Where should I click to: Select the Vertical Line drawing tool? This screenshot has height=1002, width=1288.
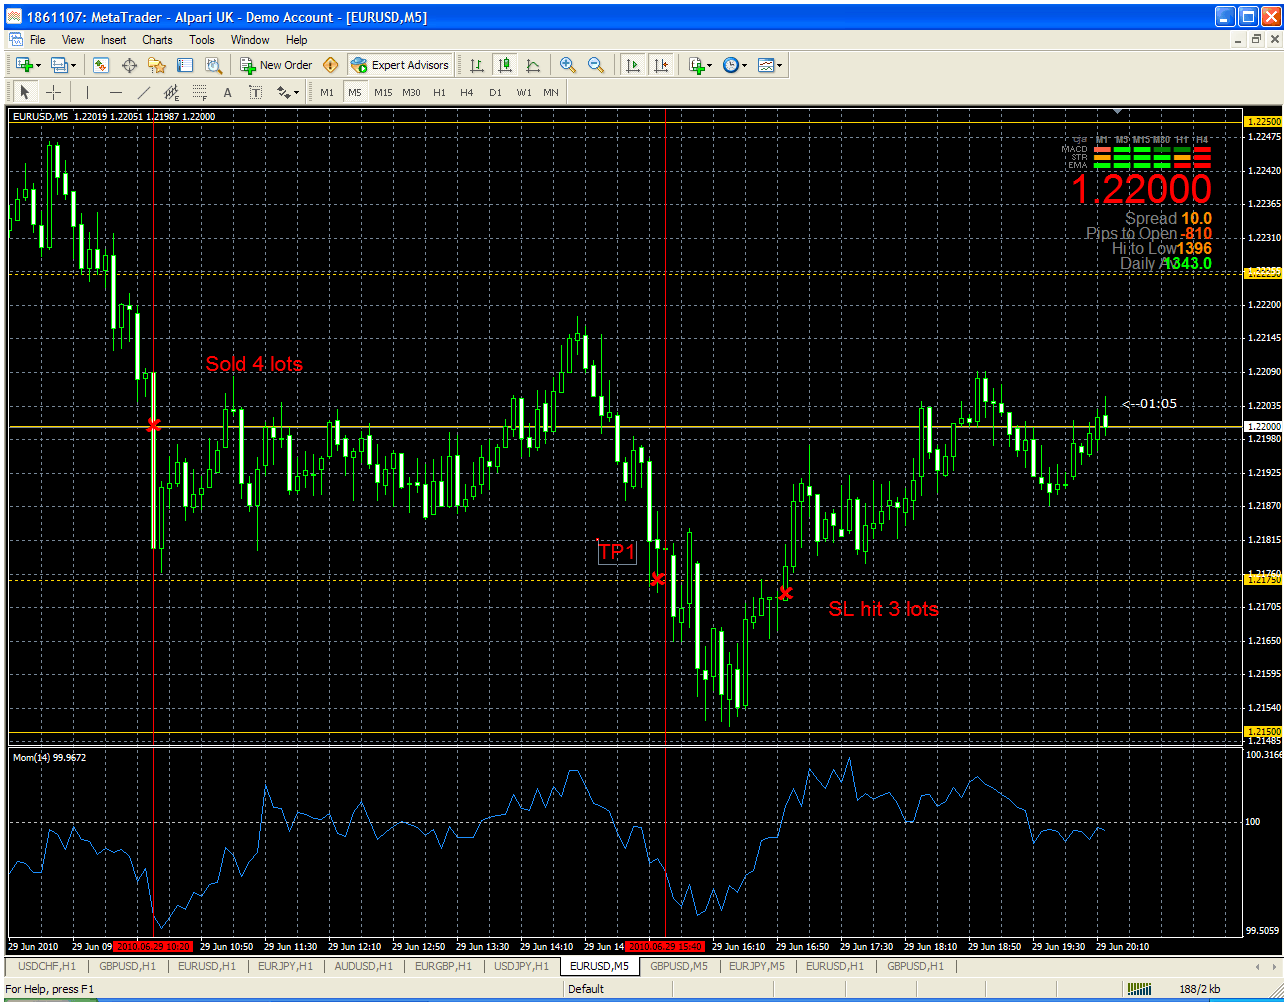[x=87, y=92]
